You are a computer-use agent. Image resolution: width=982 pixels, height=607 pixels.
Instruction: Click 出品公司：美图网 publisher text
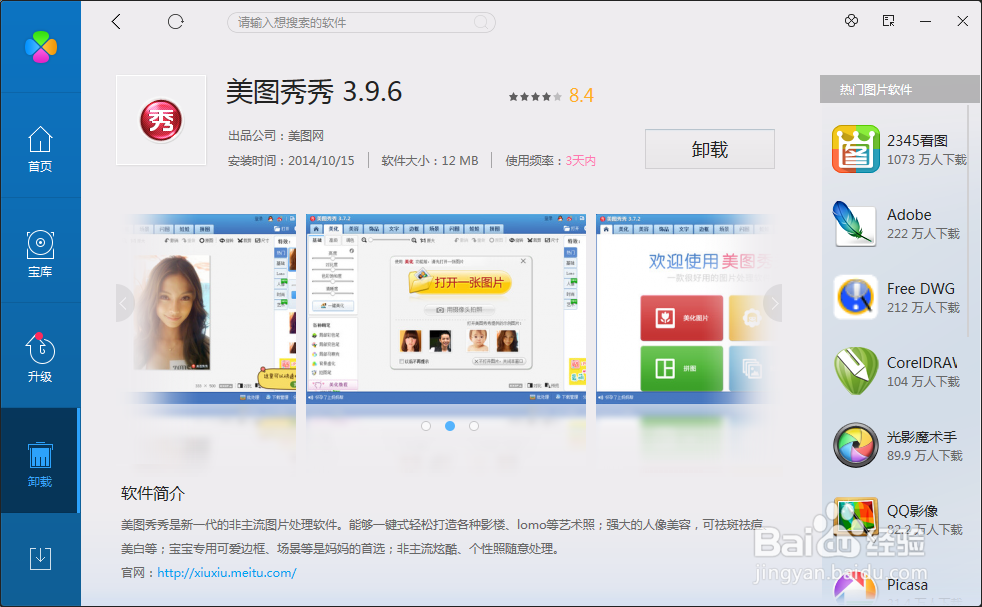click(276, 135)
